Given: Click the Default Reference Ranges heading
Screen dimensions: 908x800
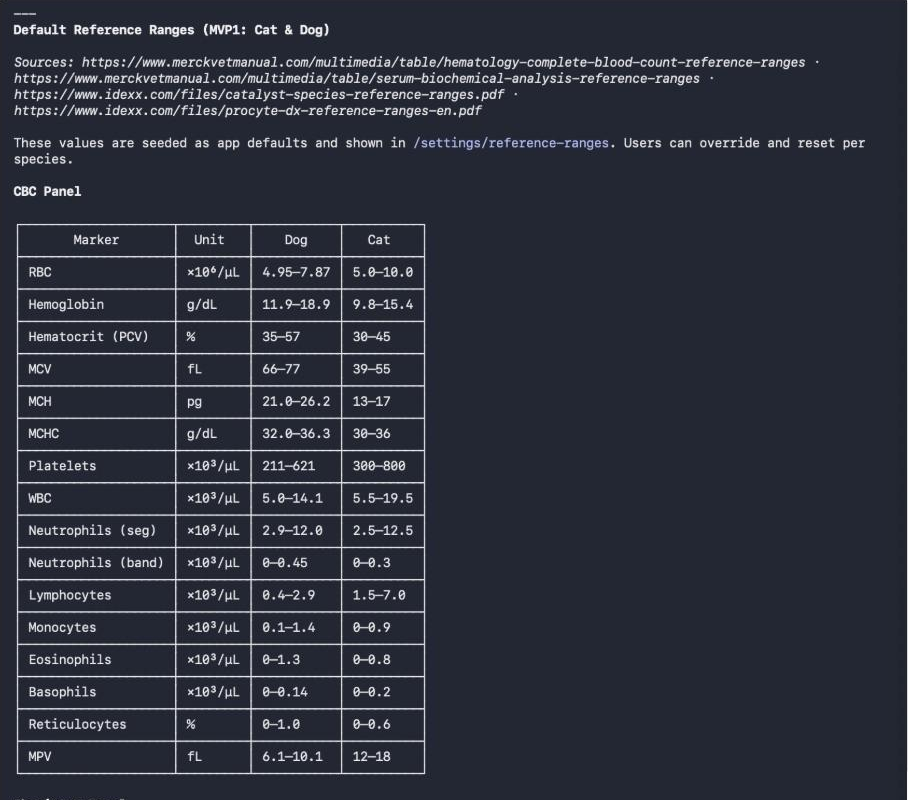Looking at the screenshot, I should 171,30.
